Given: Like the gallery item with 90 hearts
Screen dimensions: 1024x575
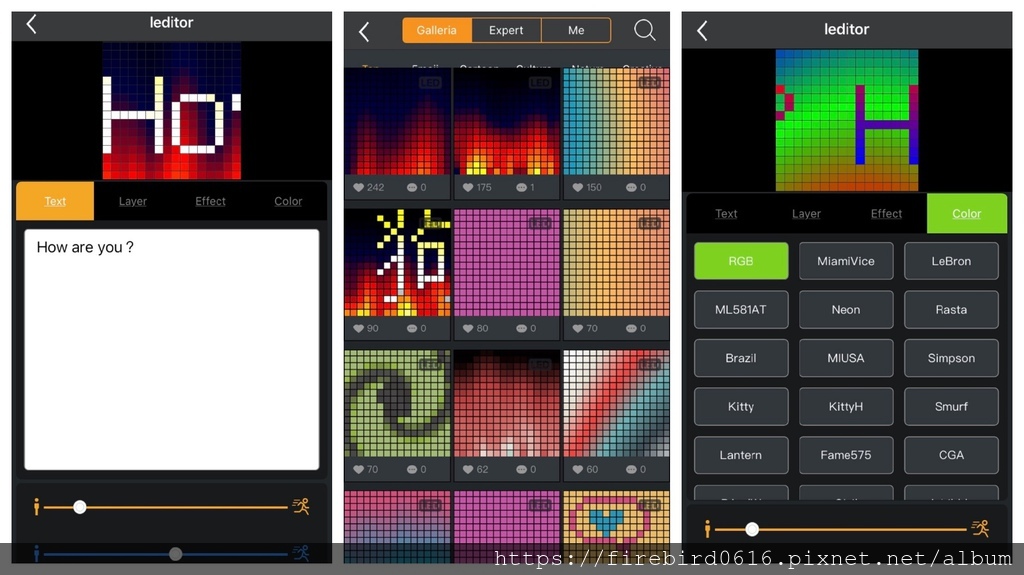Looking at the screenshot, I should tap(359, 329).
